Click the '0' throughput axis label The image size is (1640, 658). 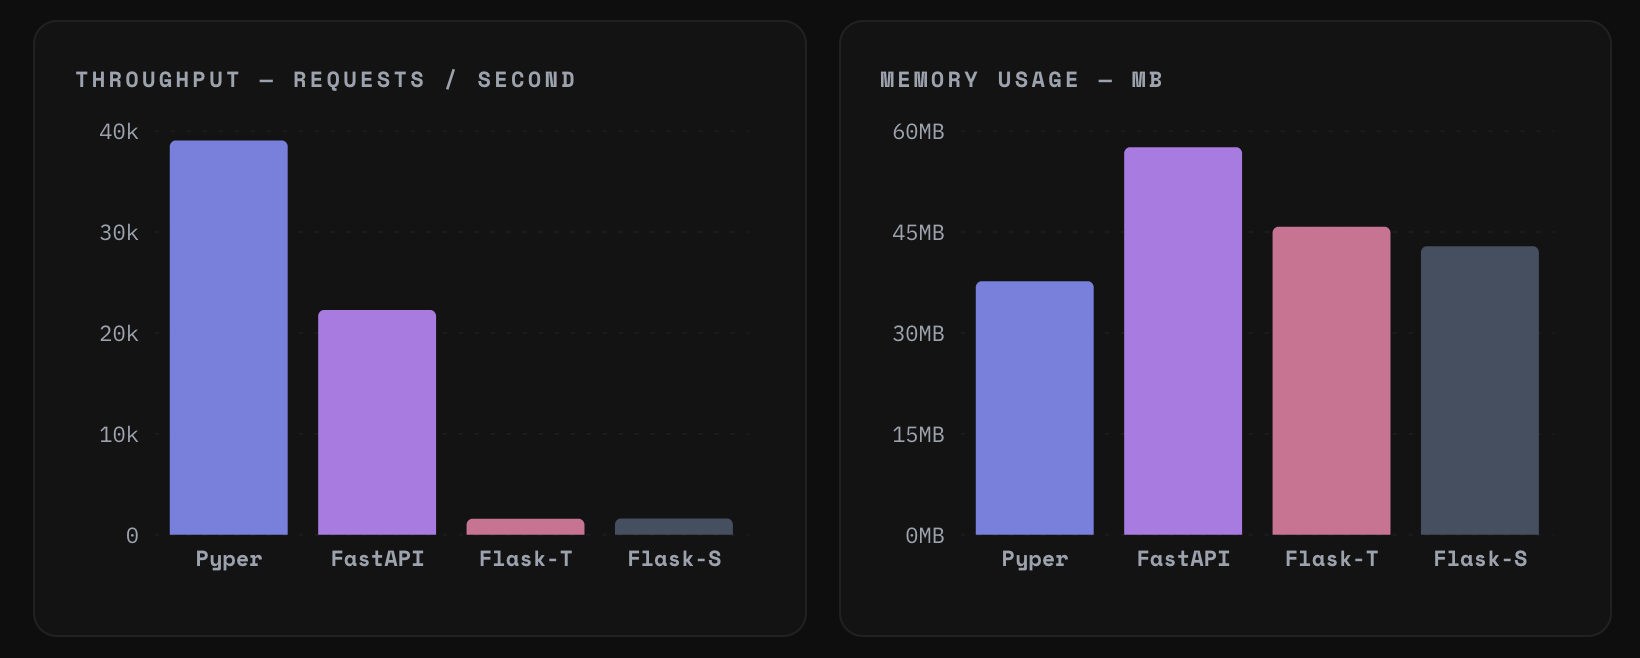[132, 536]
